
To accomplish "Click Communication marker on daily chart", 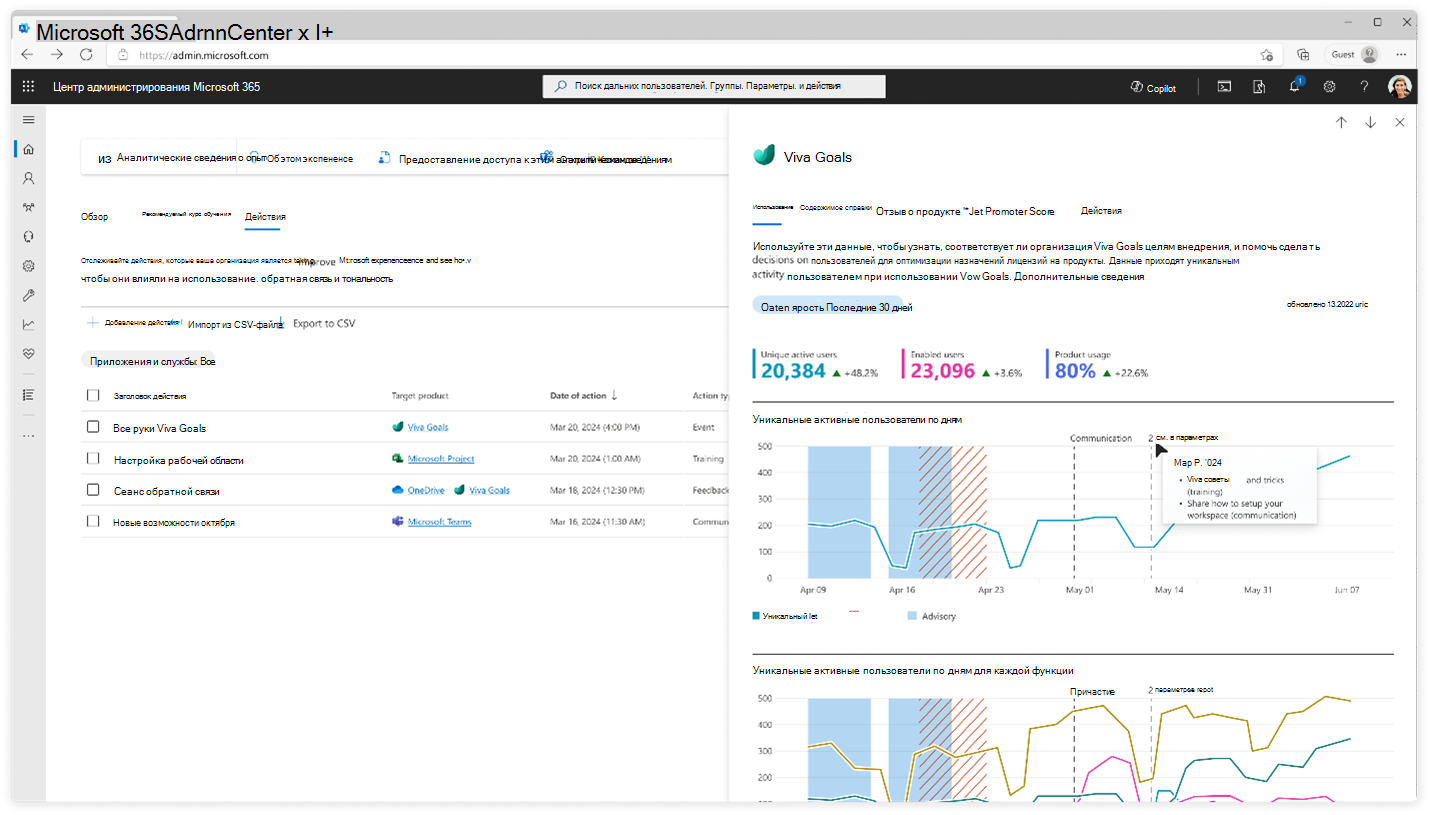I will [1100, 438].
